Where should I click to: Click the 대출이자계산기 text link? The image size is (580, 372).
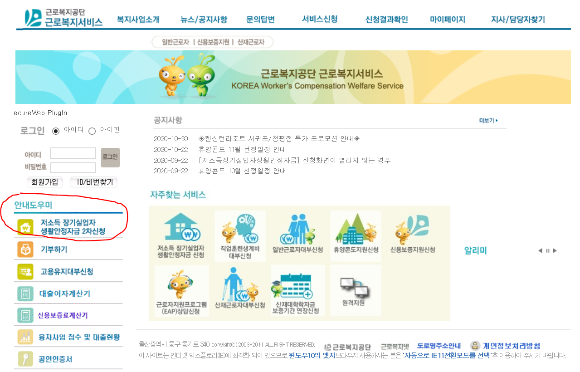65,294
